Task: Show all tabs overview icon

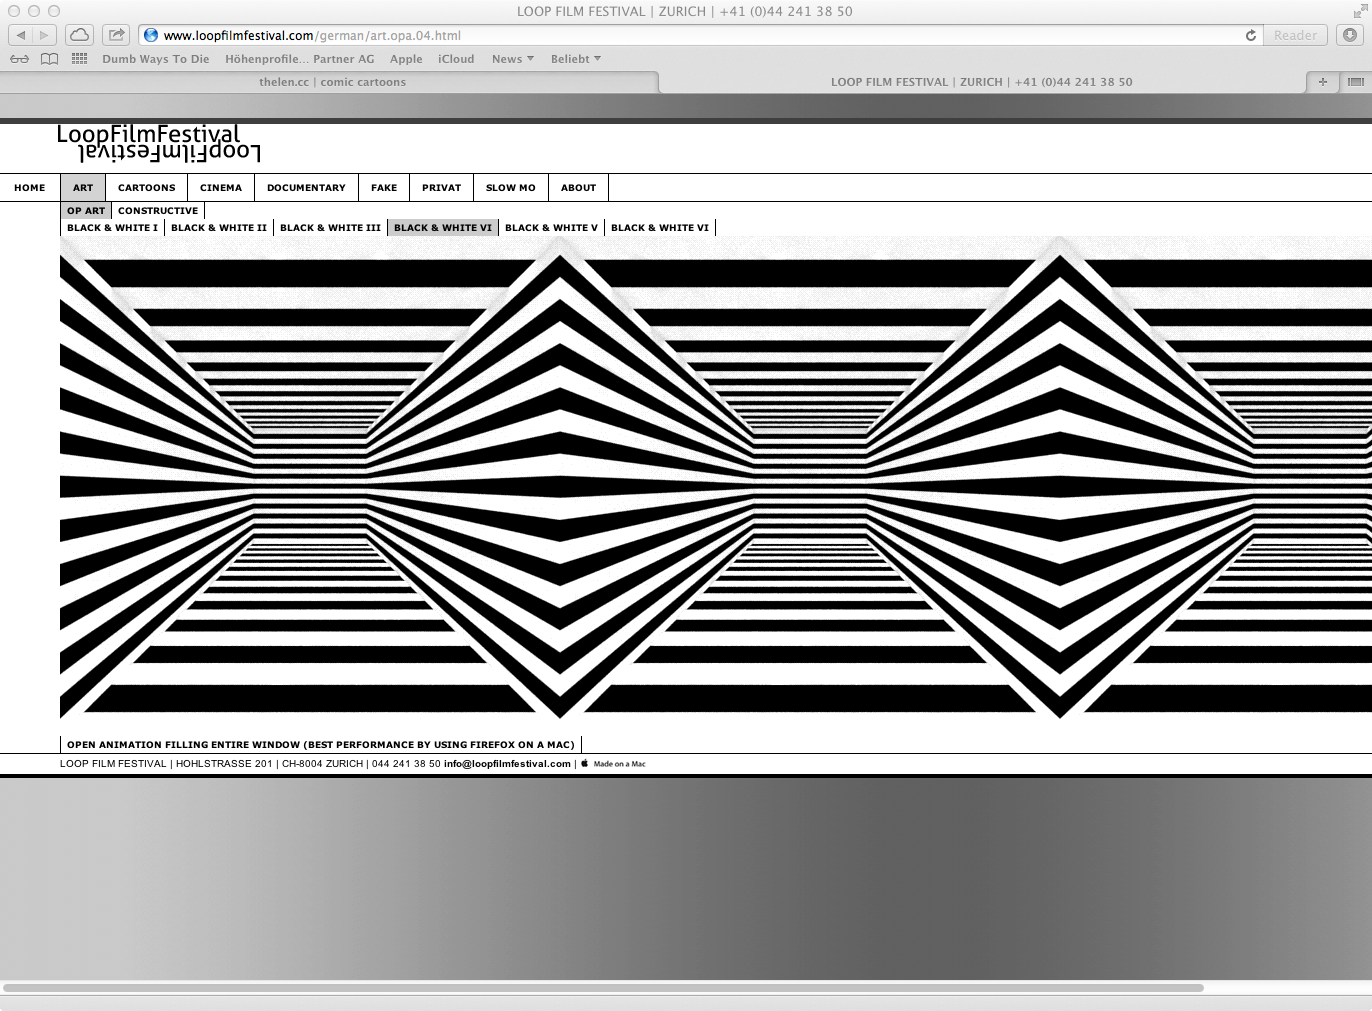Action: tap(1355, 82)
